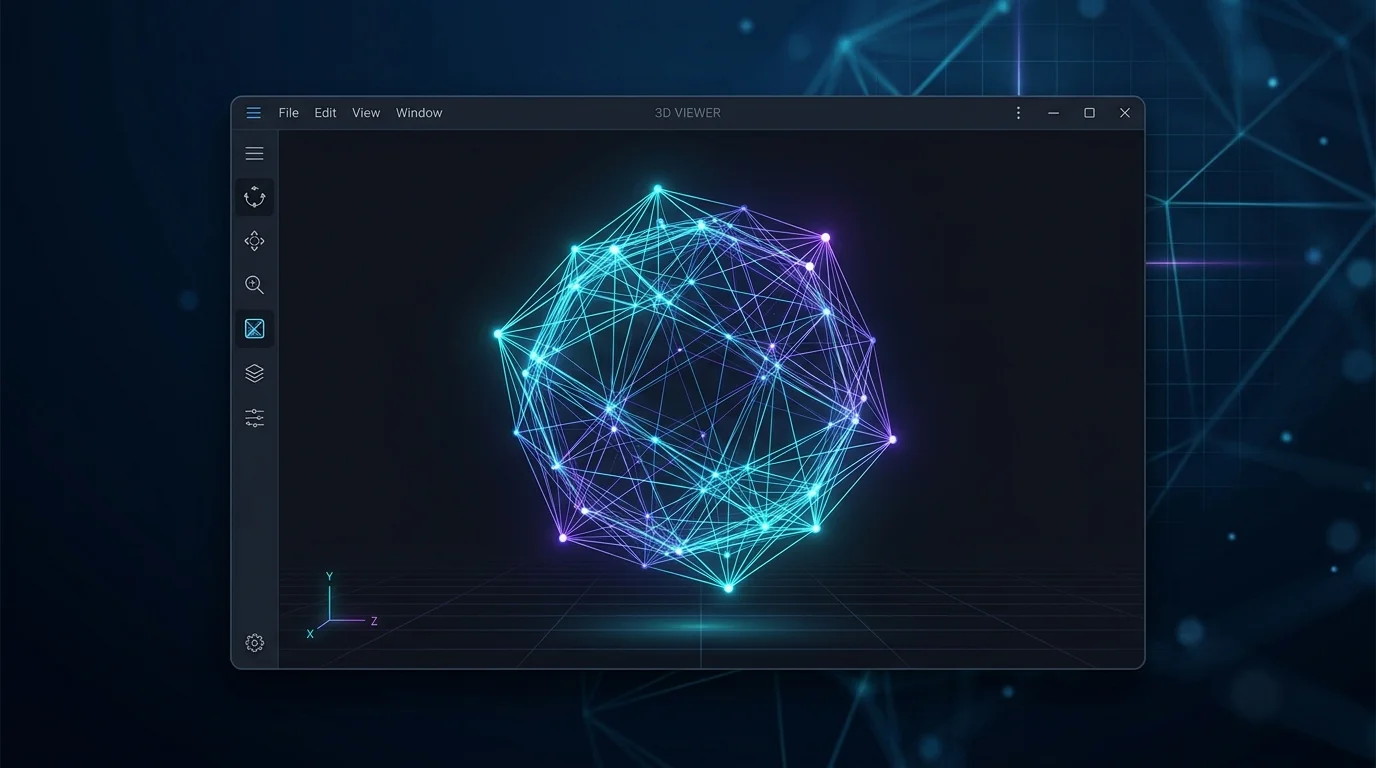Screen dimensions: 1376x768
Task: Expand the sidebar with the hamburger icon
Action: [x=255, y=153]
